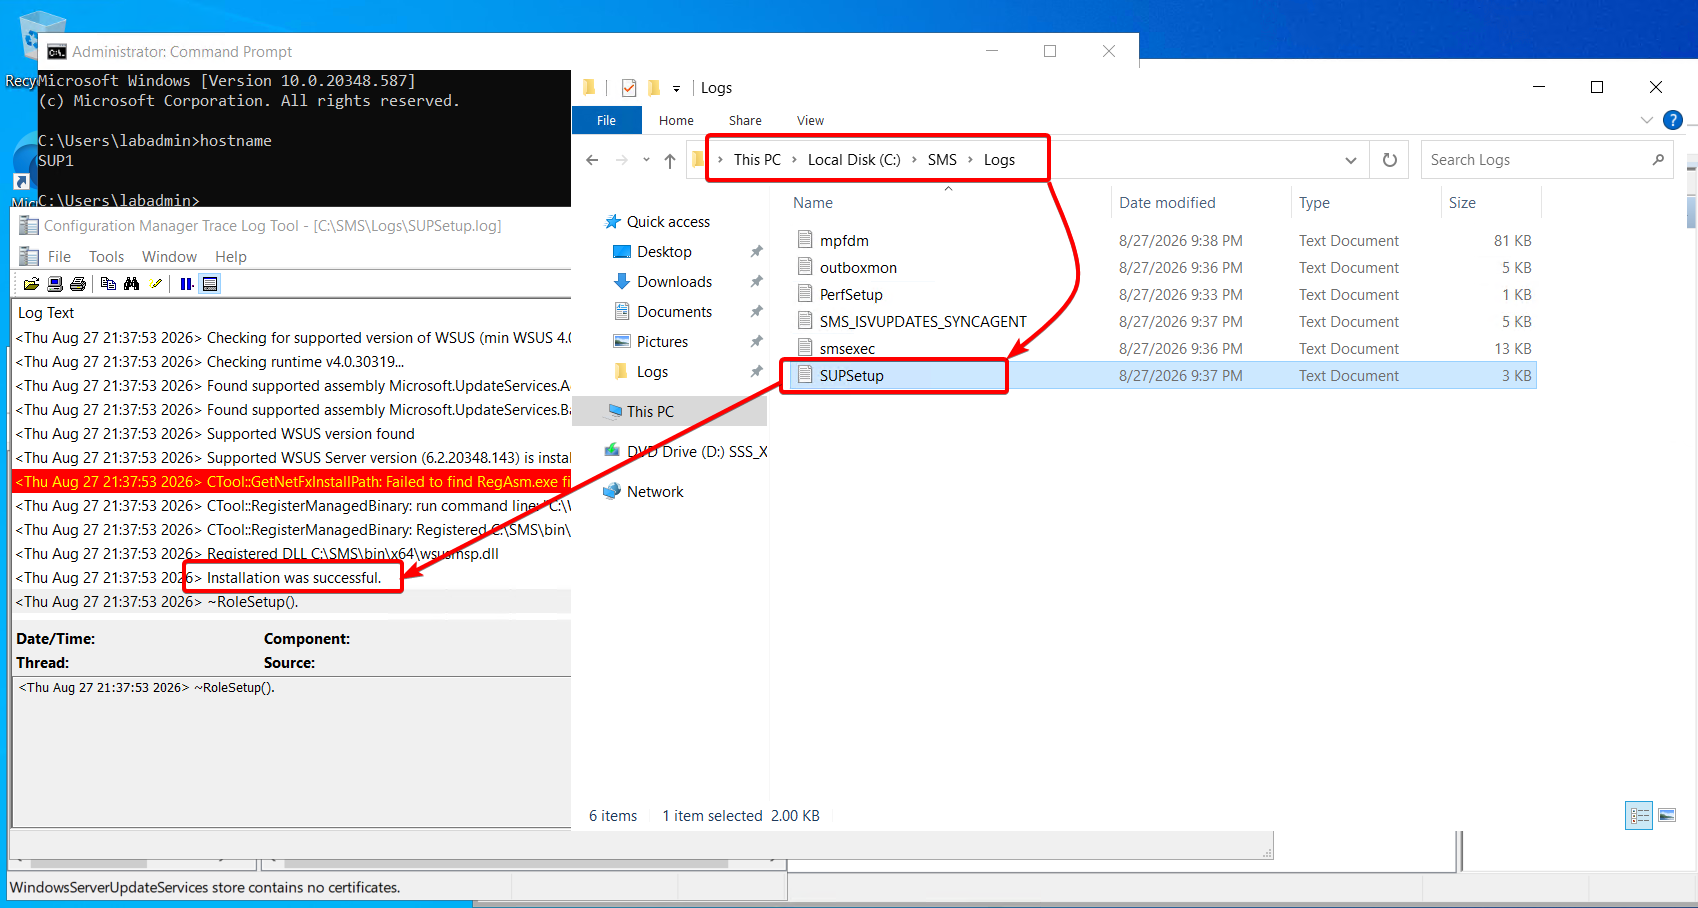This screenshot has height=908, width=1698.
Task: Click the File tab in Explorer ribbon
Action: tap(606, 120)
